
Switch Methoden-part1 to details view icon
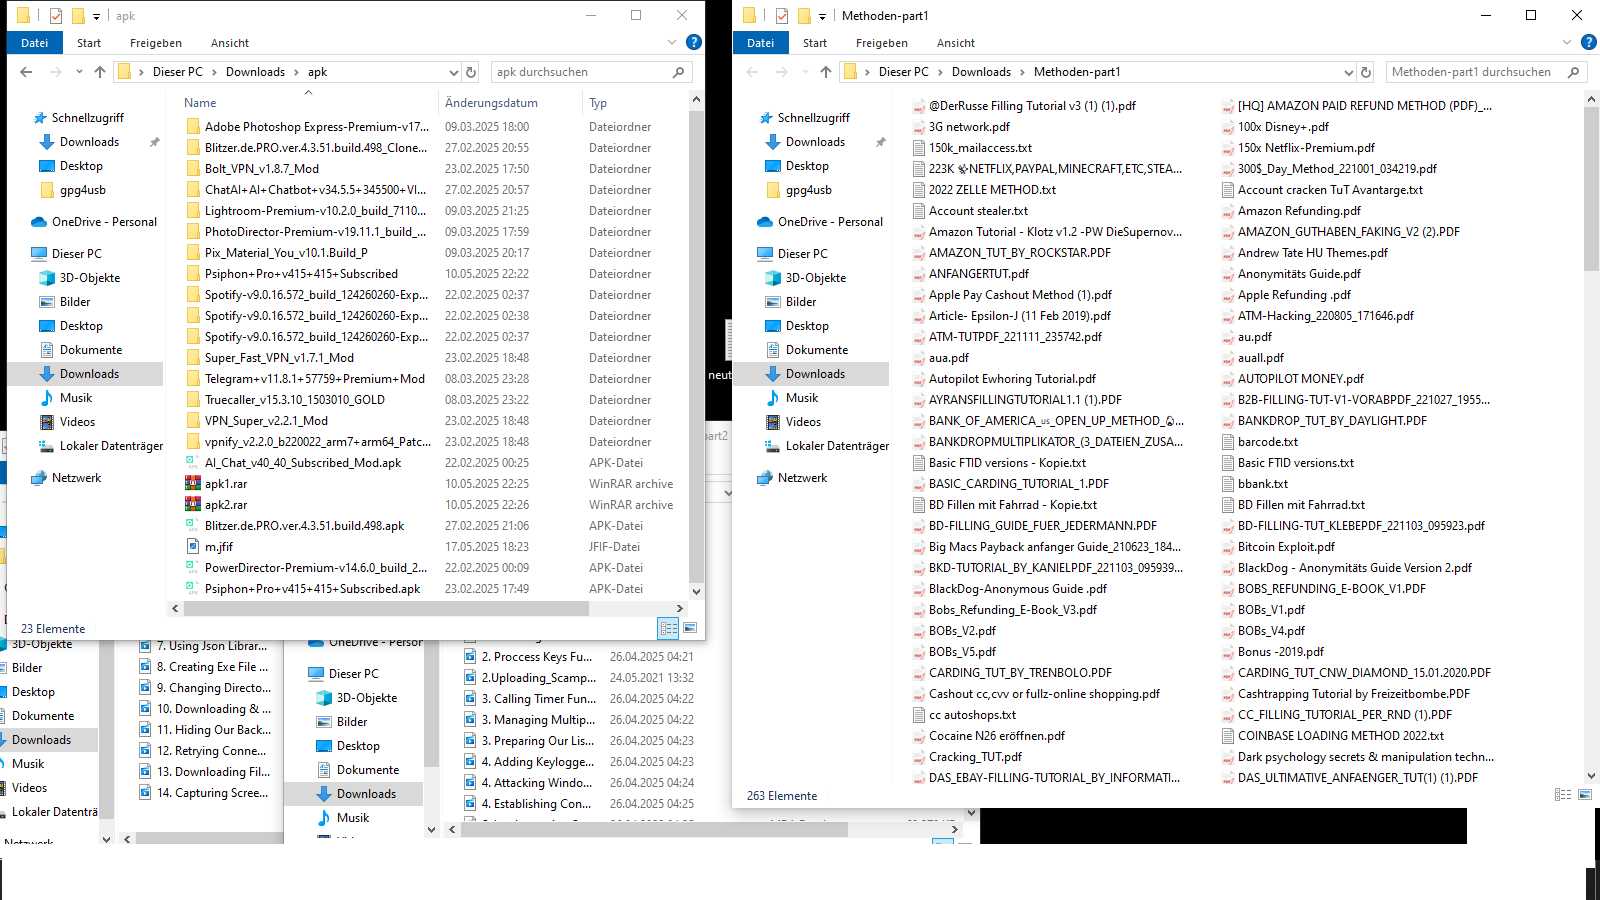pos(1563,795)
